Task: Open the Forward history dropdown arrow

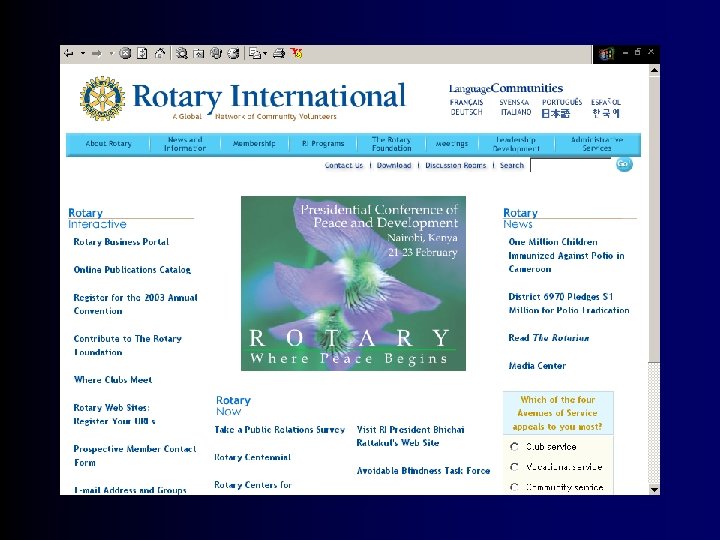Action: (111, 54)
